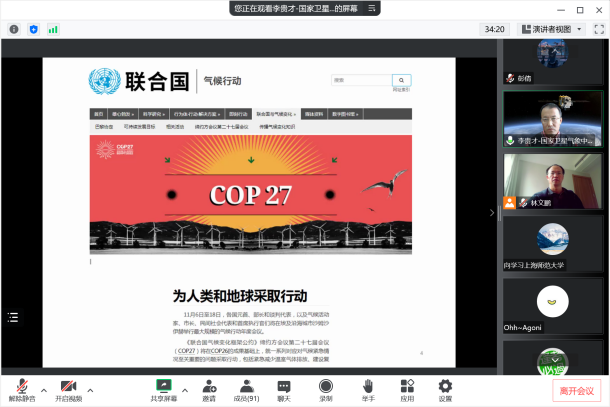
Task: Toggle 录制 recording
Action: [326, 390]
